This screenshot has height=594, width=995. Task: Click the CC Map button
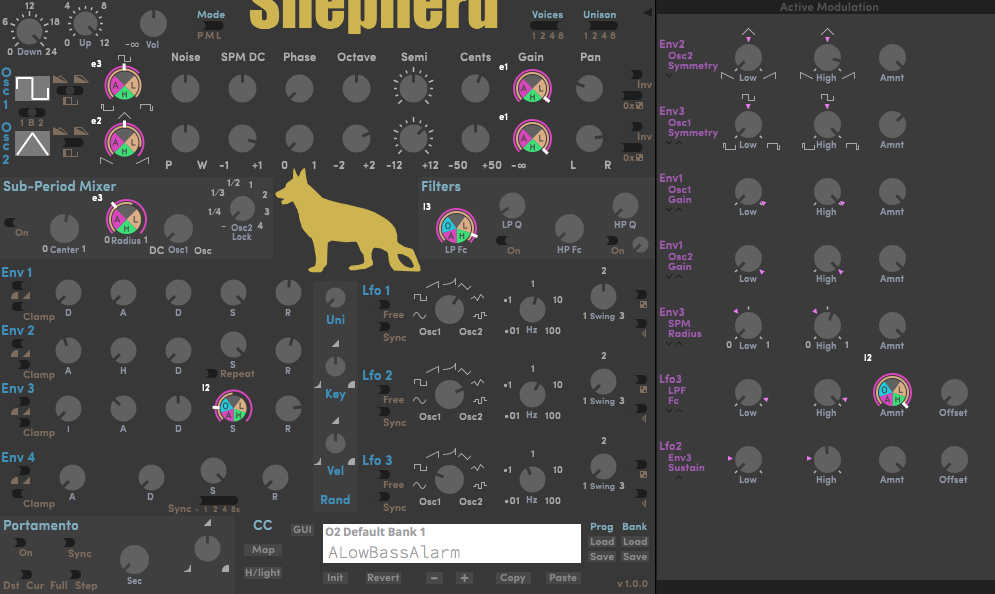(263, 550)
